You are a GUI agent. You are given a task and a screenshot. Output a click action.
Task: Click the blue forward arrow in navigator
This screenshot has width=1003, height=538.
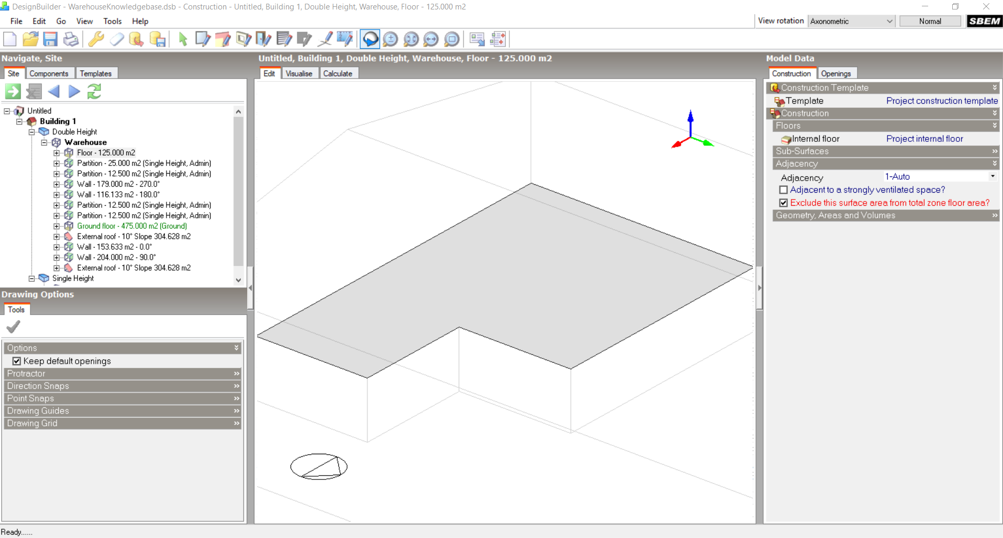point(74,91)
